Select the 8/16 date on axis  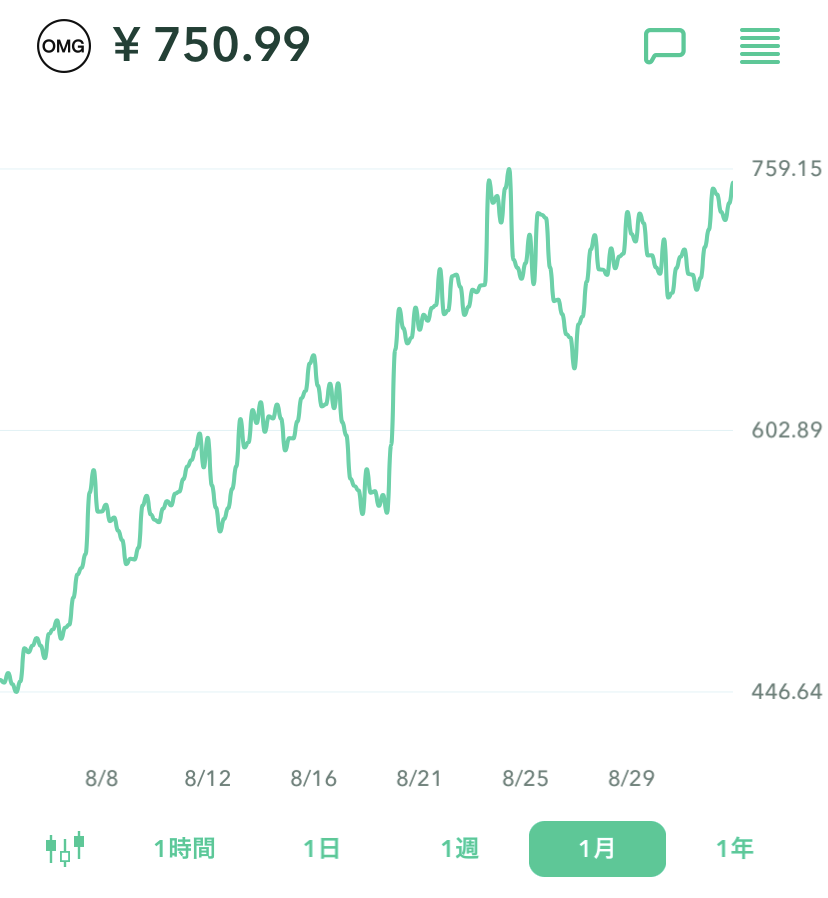point(314,779)
